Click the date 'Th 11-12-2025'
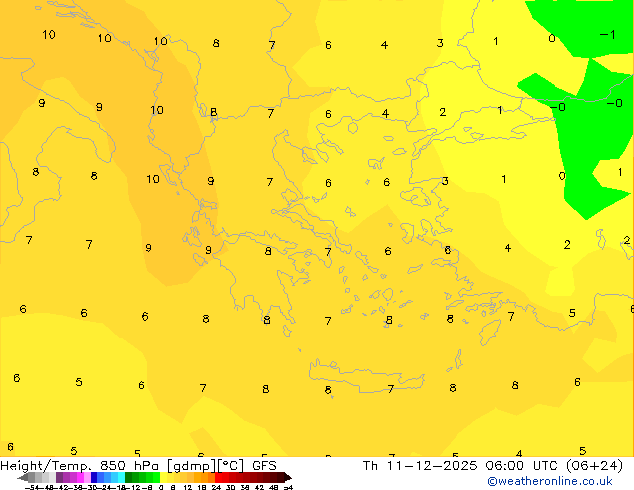The height and width of the screenshot is (490, 634). (x=420, y=466)
